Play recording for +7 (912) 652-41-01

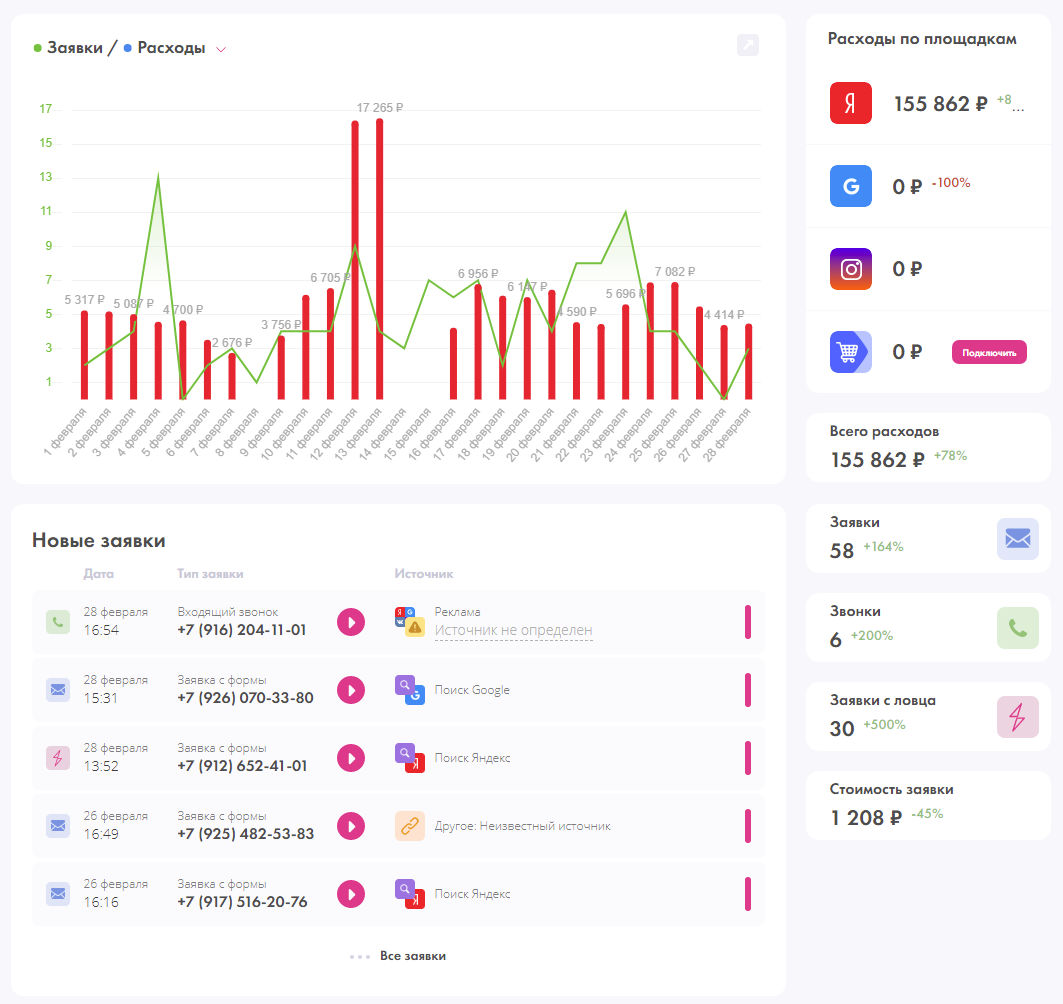click(x=351, y=758)
